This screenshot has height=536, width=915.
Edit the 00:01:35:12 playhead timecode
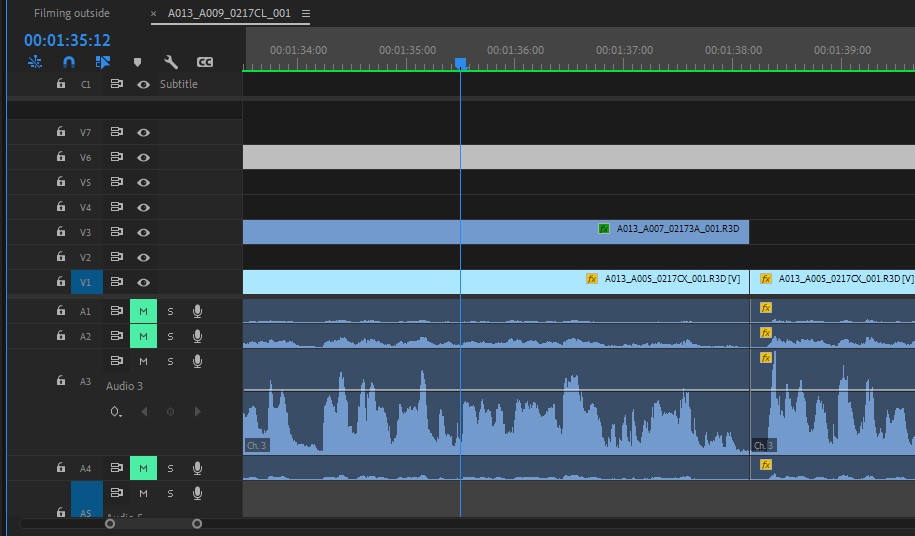[67, 40]
